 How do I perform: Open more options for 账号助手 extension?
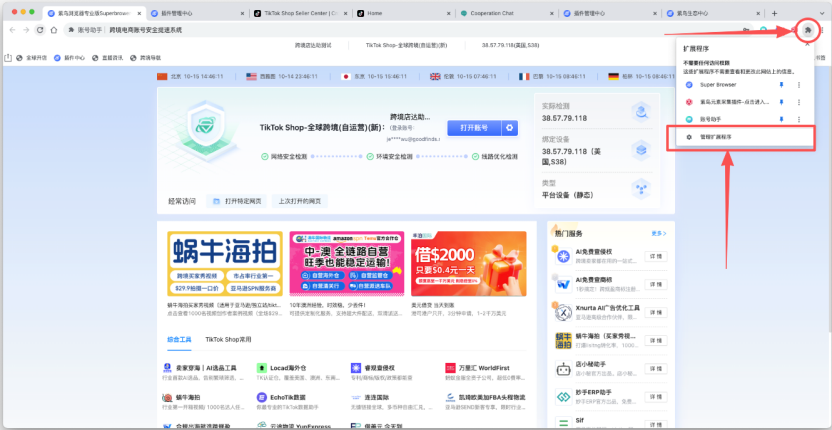tap(798, 117)
